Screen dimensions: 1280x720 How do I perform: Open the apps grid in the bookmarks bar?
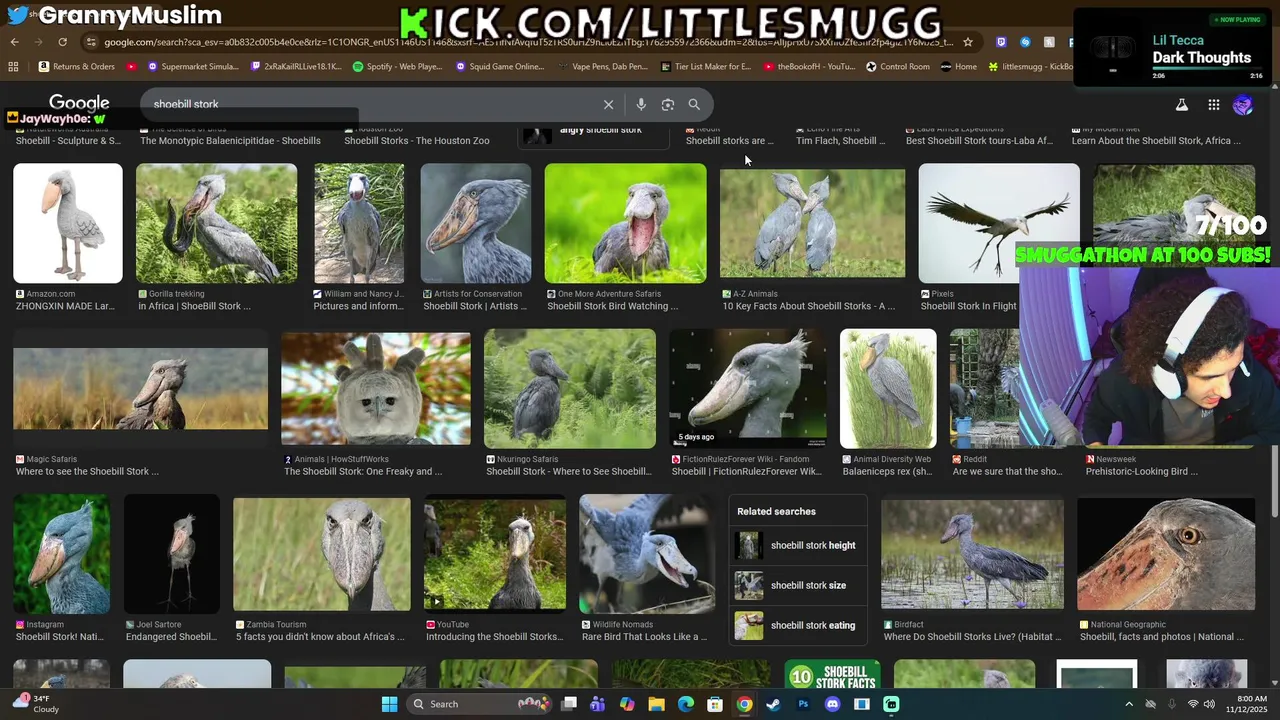(x=13, y=67)
